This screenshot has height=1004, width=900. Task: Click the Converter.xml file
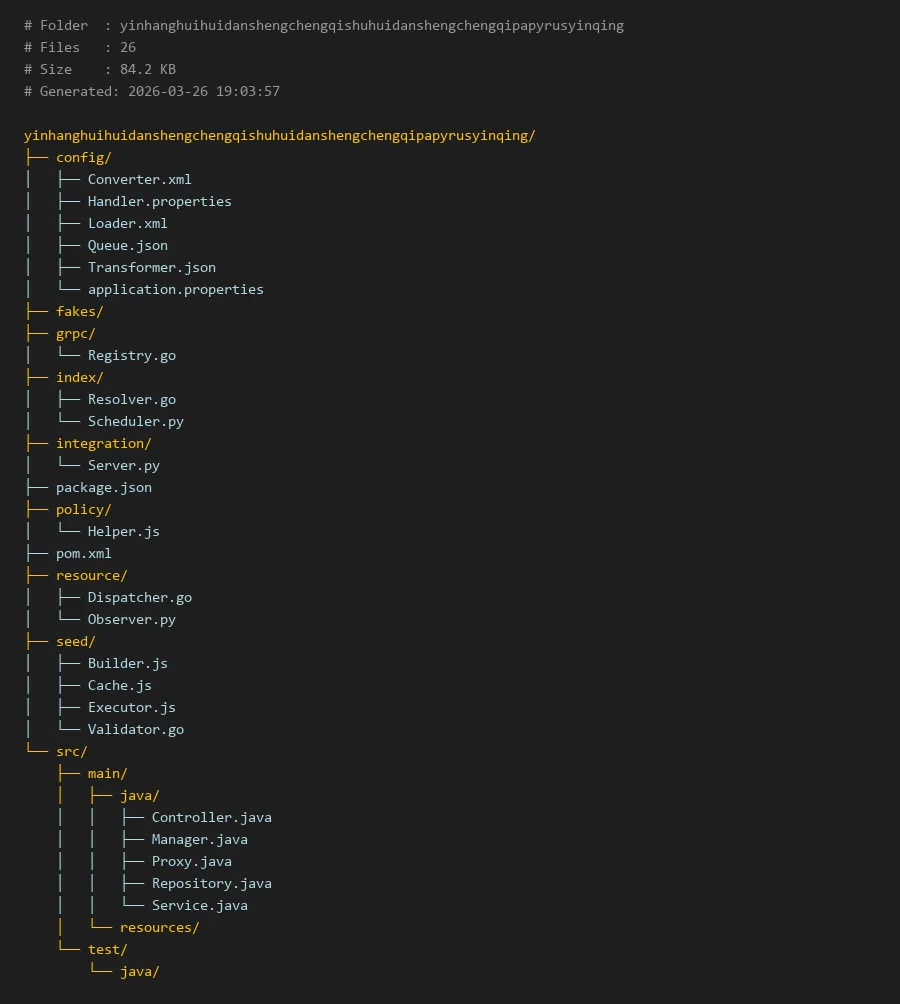click(x=139, y=179)
